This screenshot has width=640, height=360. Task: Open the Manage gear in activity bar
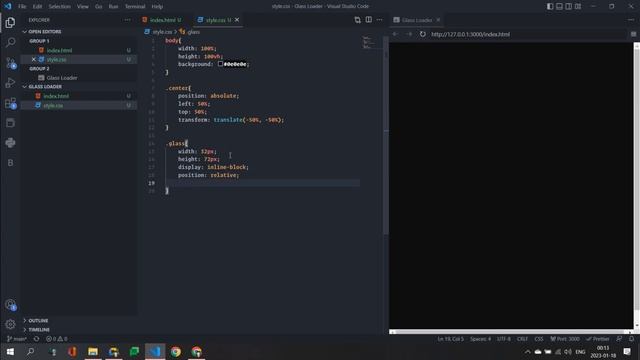10,324
